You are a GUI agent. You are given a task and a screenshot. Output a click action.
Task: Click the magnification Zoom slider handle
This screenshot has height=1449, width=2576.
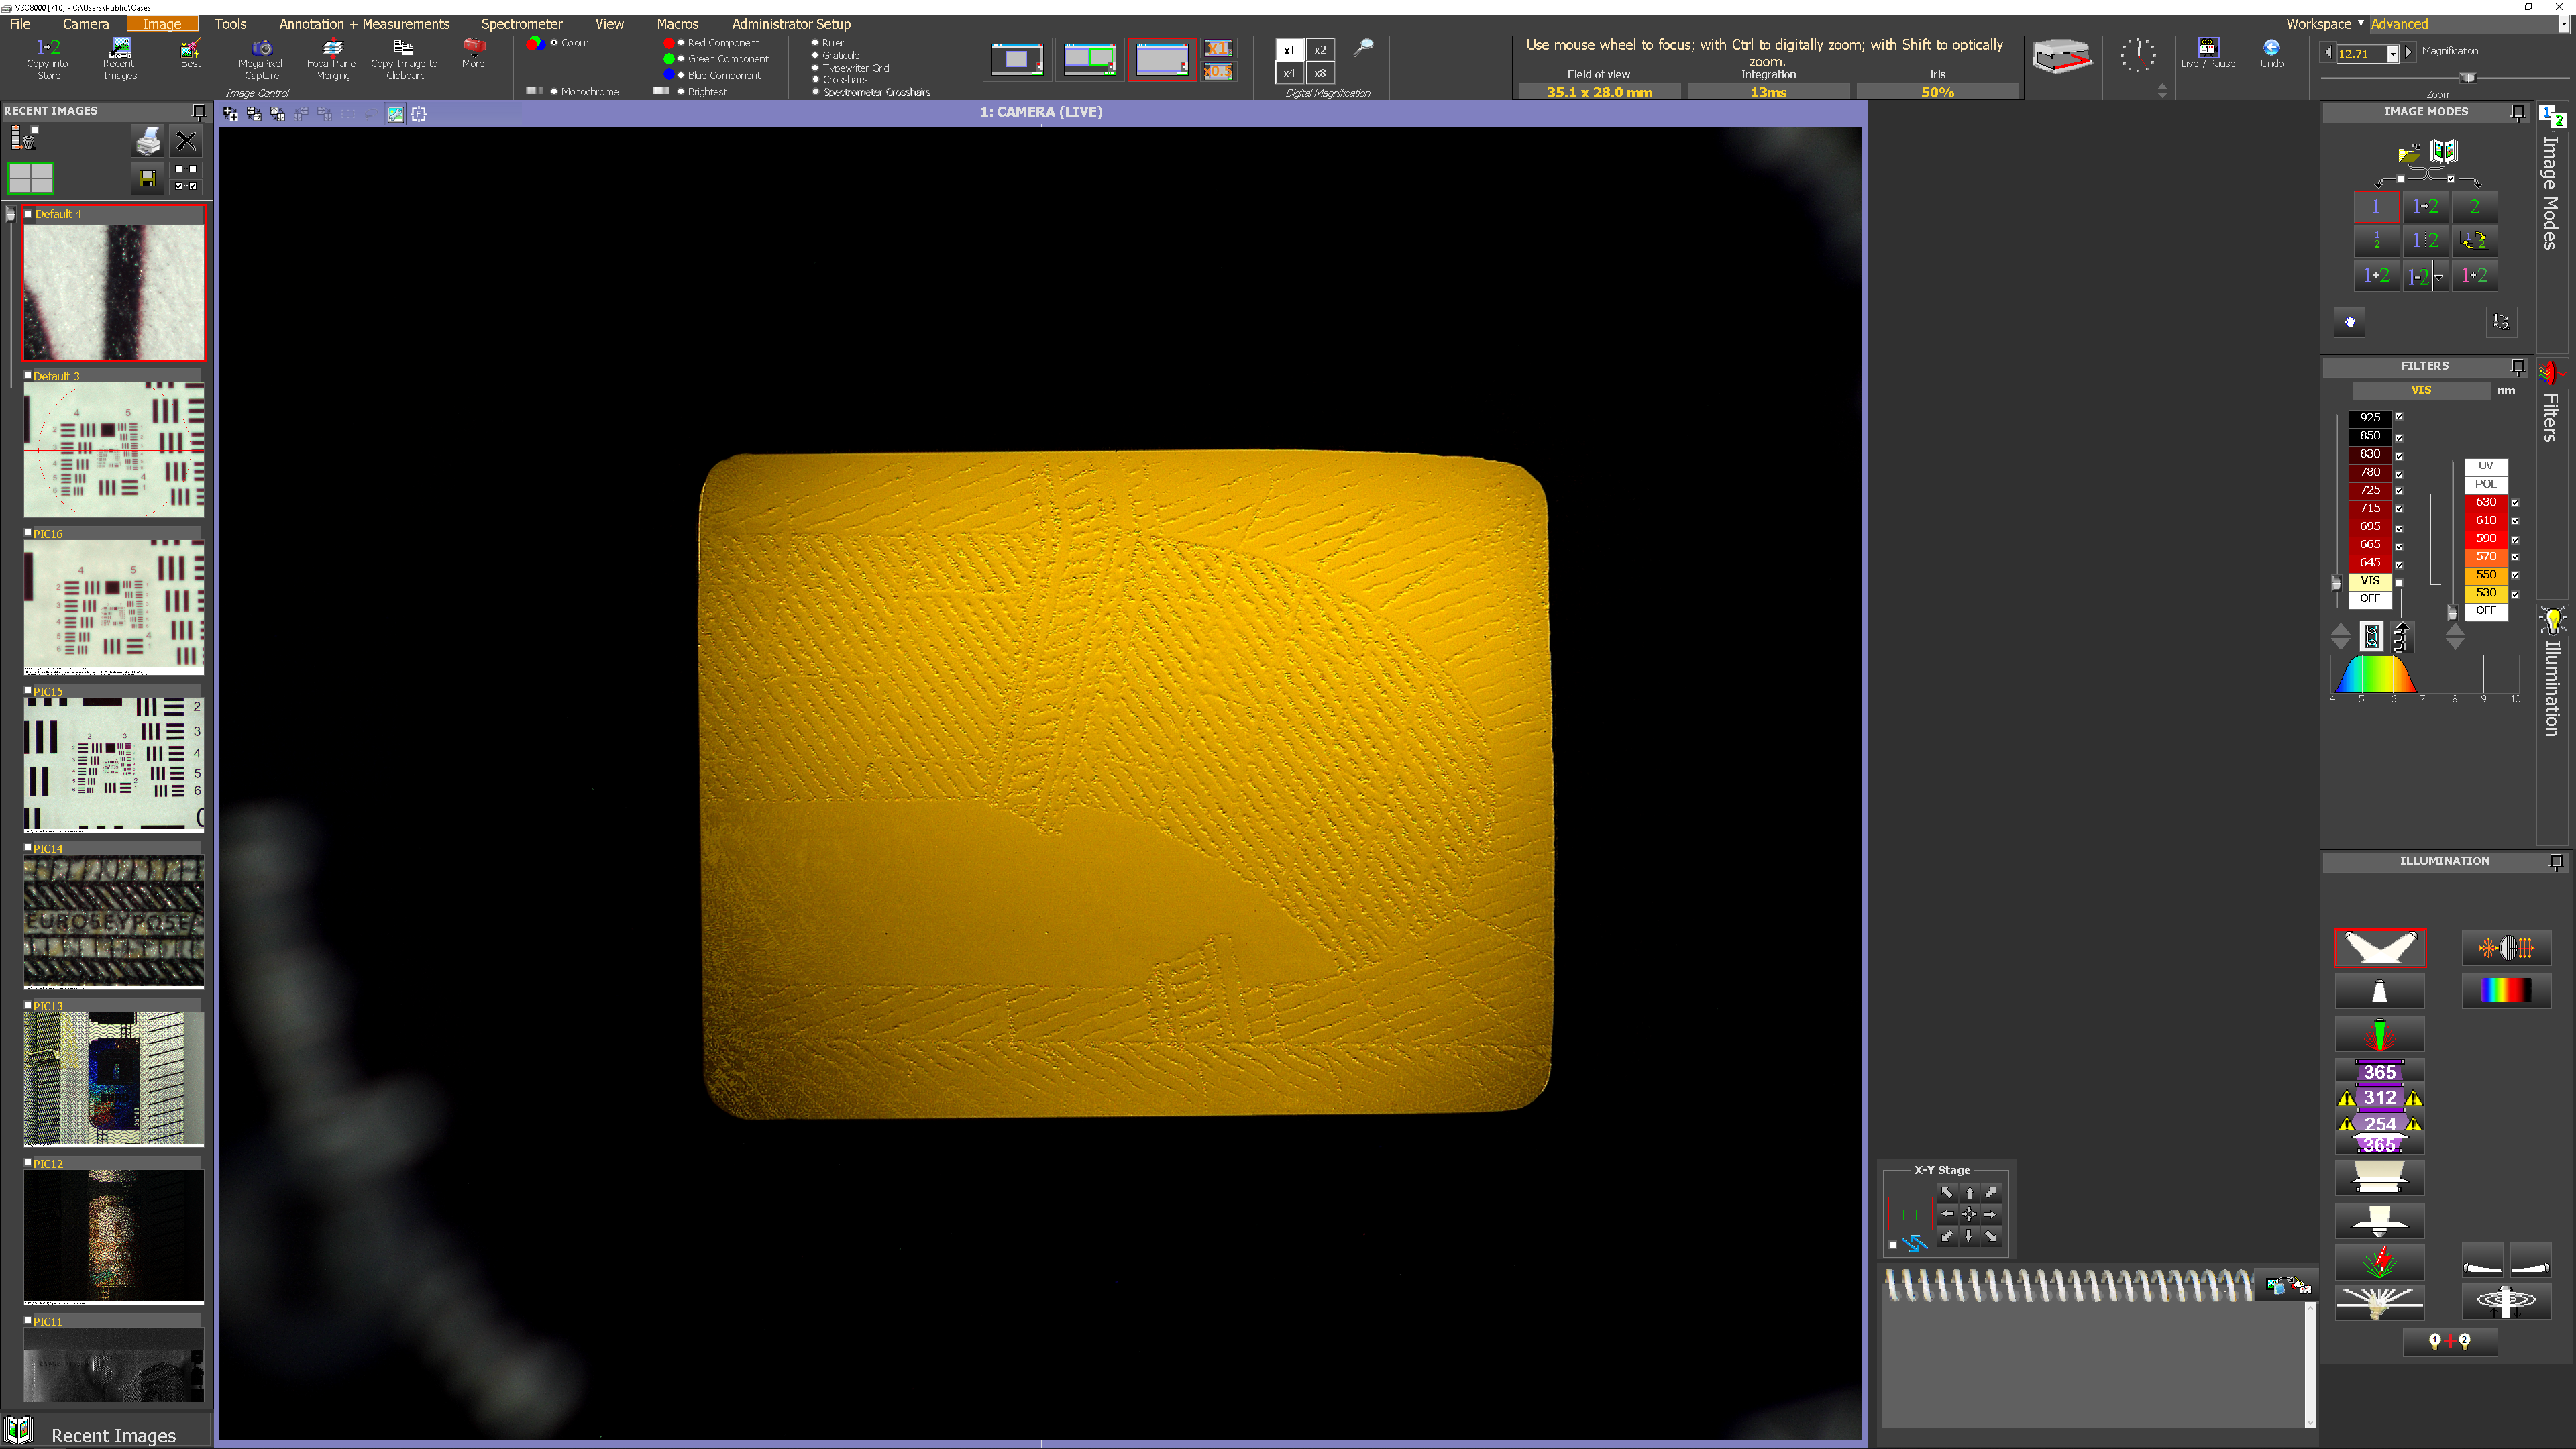(2468, 77)
